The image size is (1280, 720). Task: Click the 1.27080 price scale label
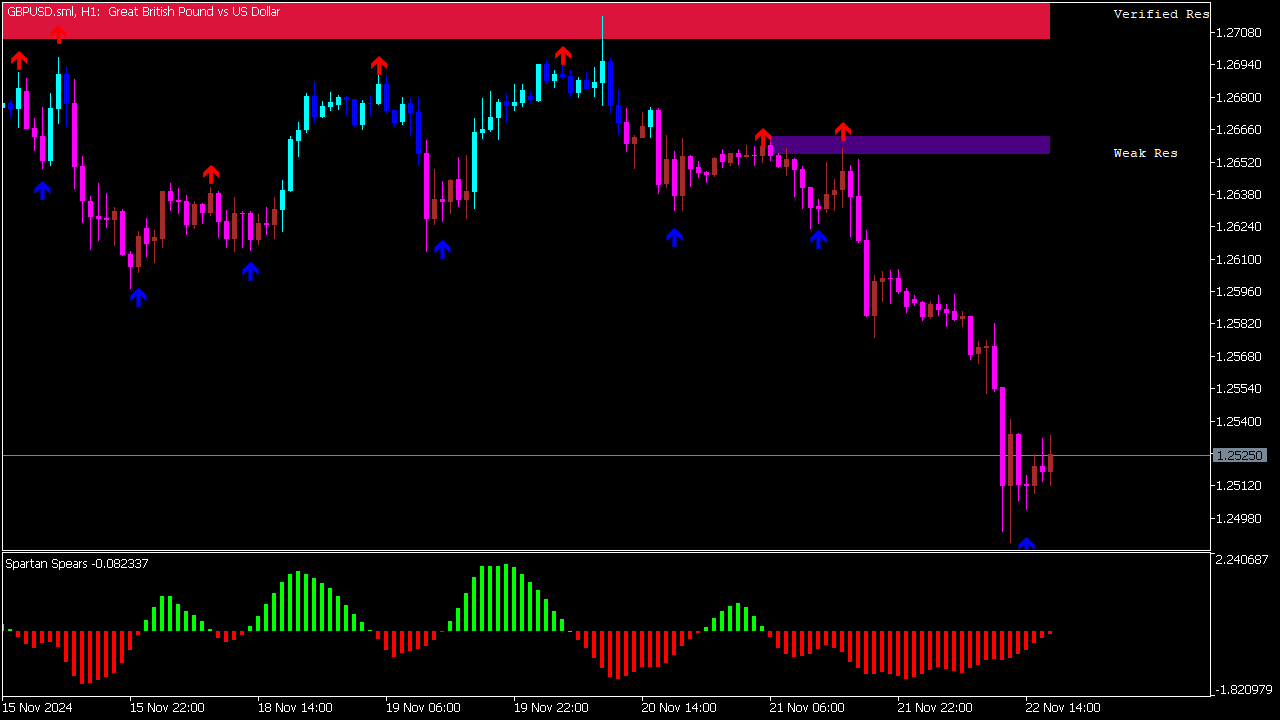(x=1238, y=33)
